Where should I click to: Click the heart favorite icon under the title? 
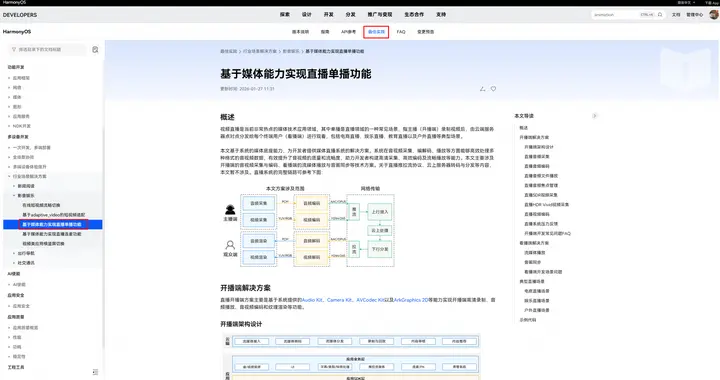click(x=494, y=89)
